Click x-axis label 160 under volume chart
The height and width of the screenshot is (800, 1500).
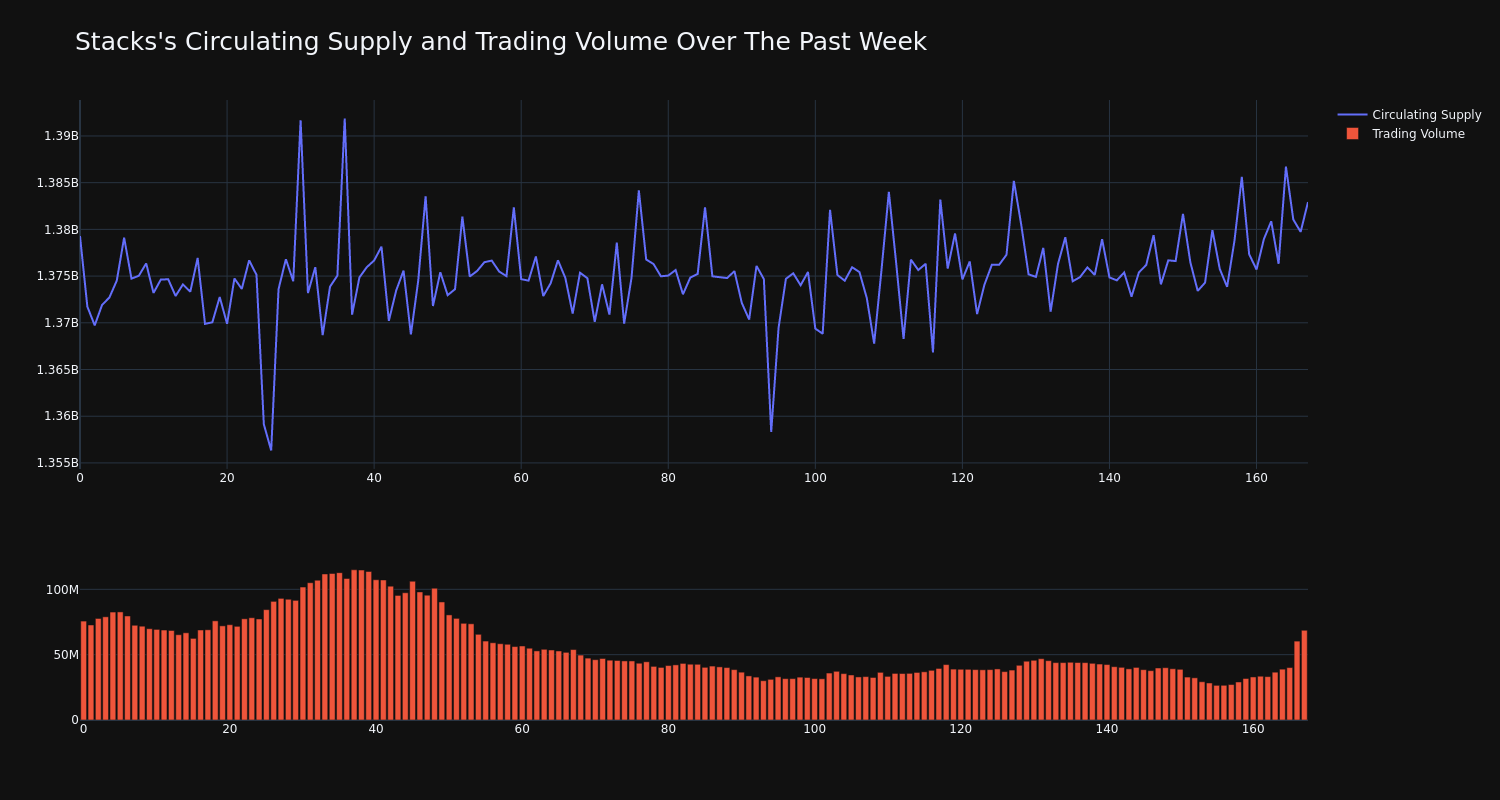(x=1253, y=729)
